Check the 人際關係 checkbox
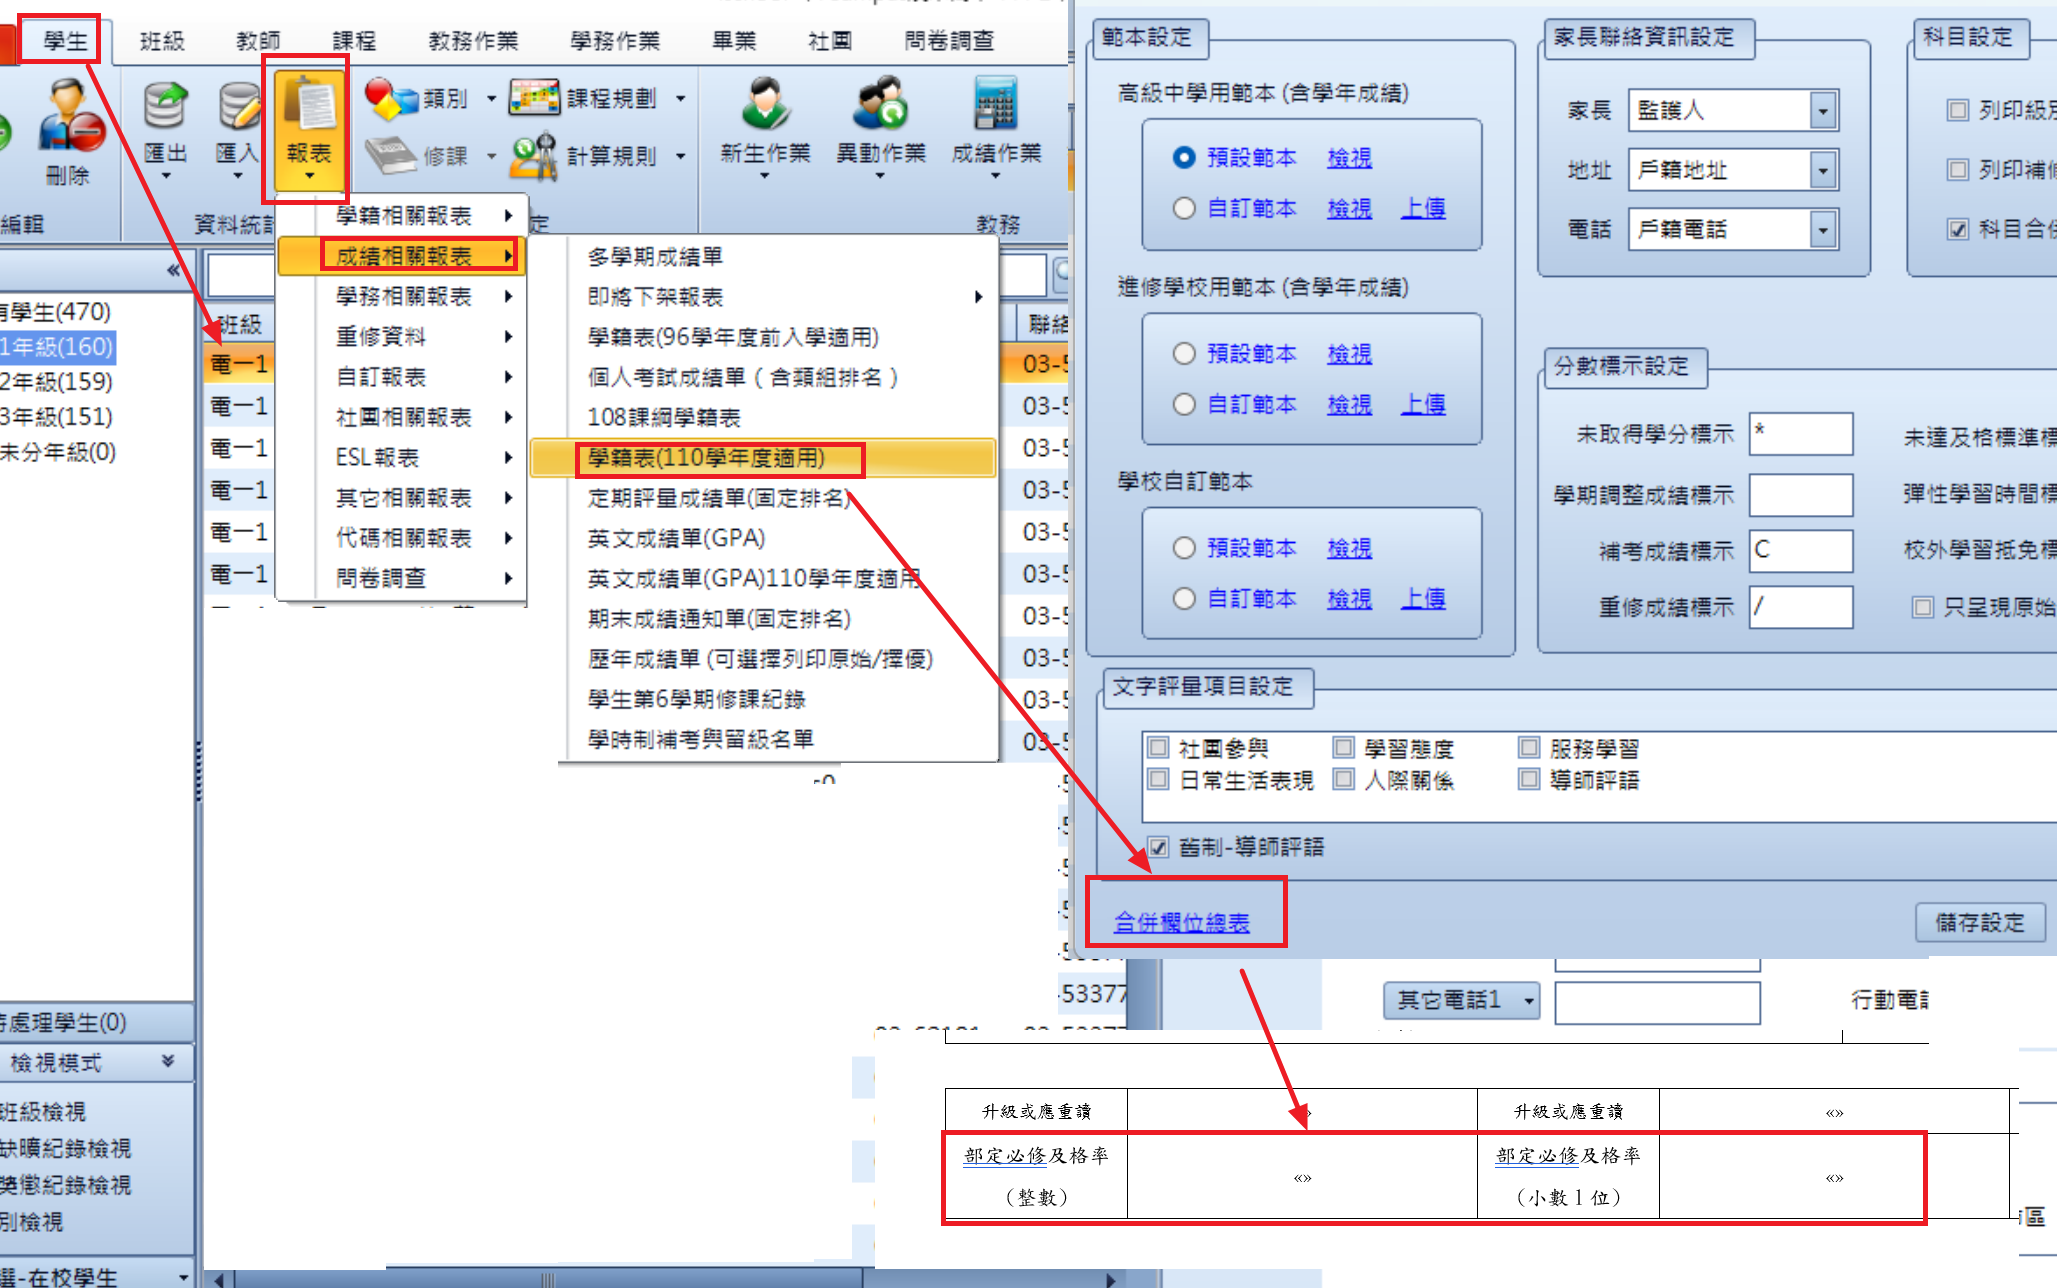This screenshot has height=1288, width=2057. click(1344, 778)
